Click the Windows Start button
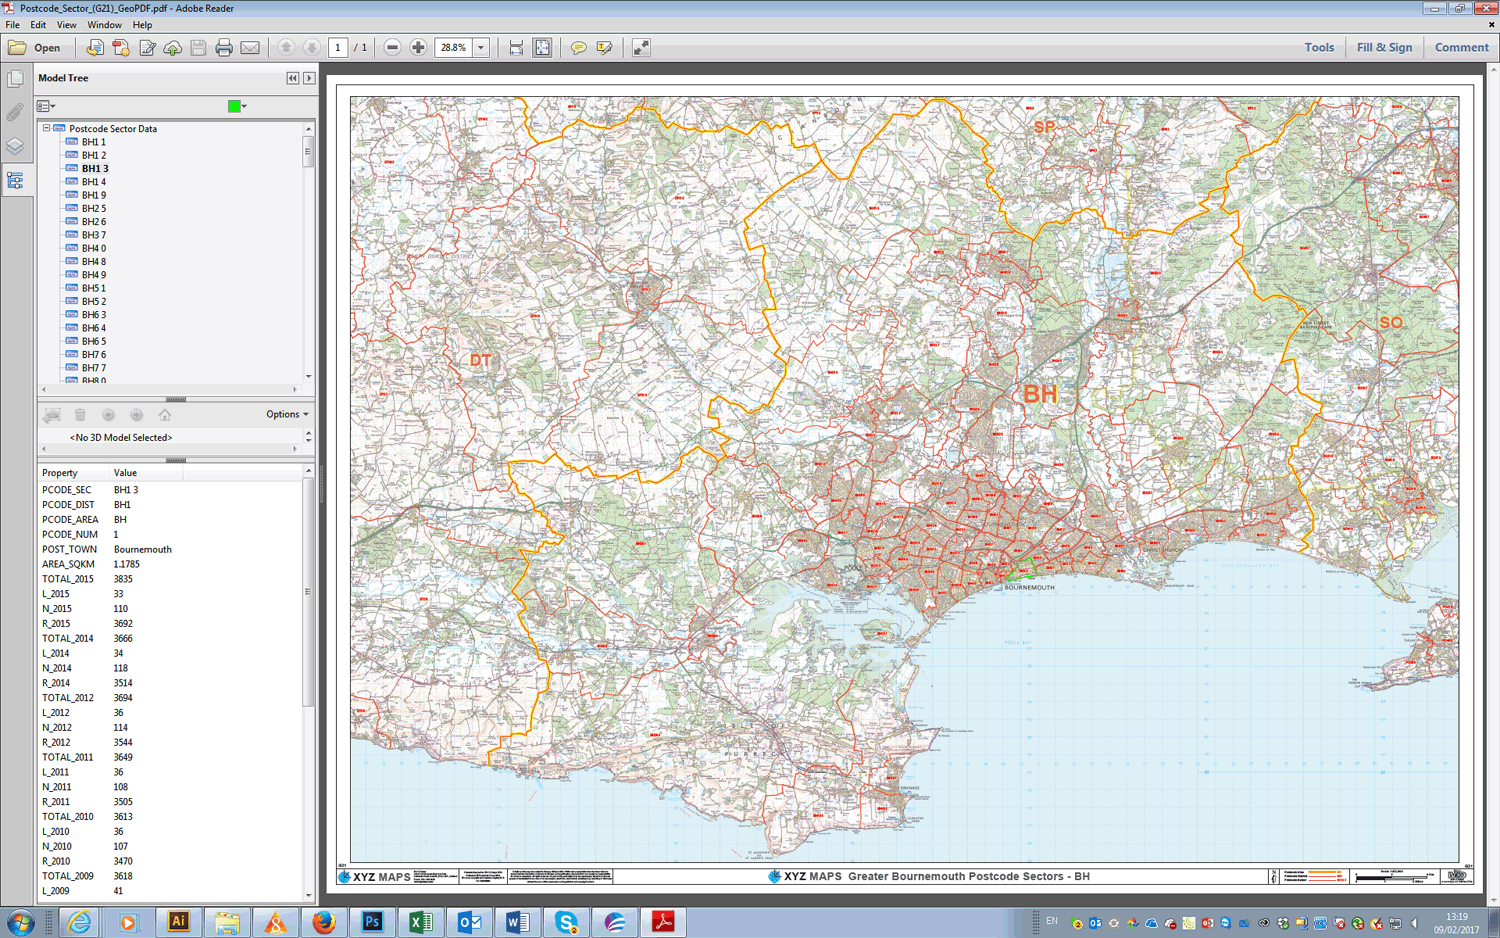 (x=19, y=922)
